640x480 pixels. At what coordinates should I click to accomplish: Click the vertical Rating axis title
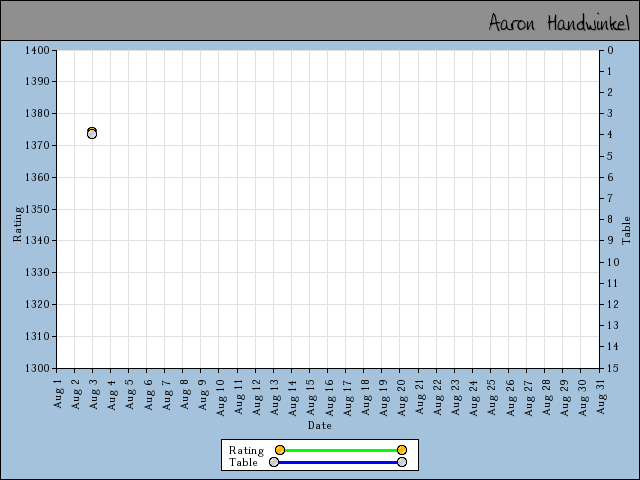[18, 224]
